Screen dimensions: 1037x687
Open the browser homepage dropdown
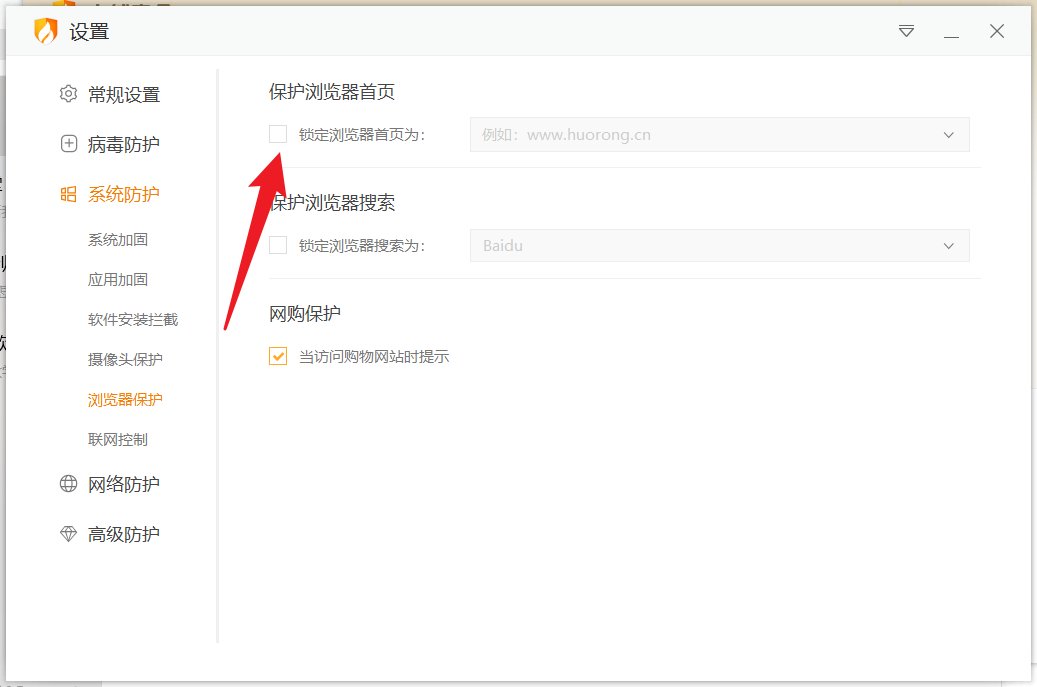point(948,134)
